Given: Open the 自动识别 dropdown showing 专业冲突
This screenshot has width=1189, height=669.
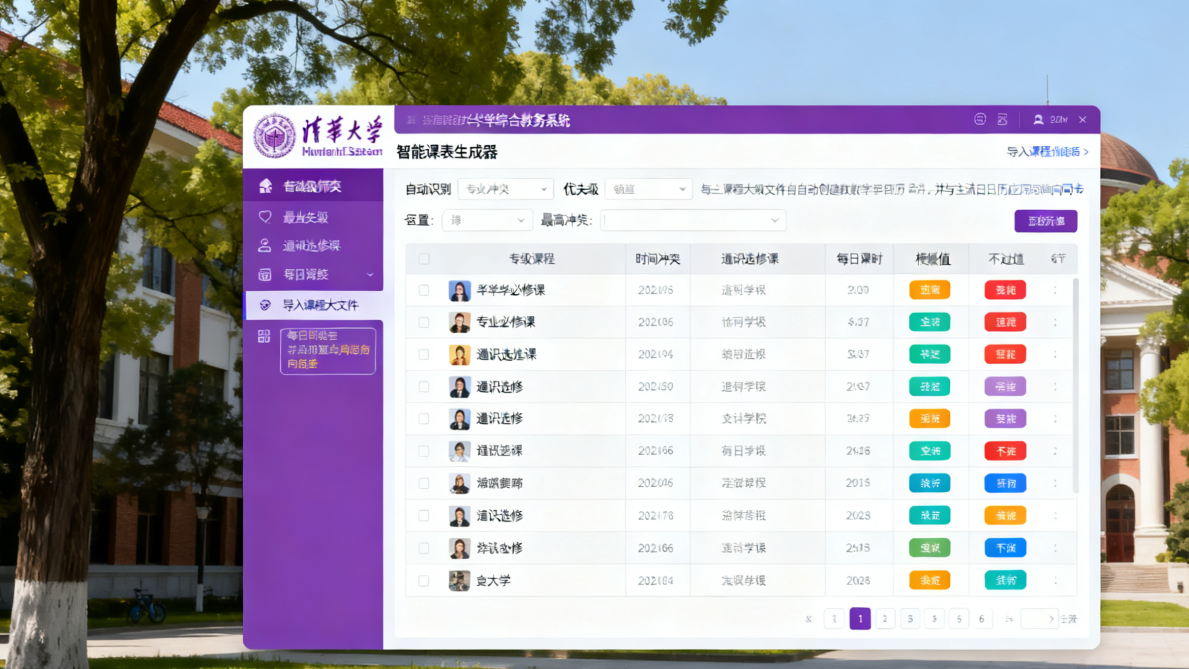Looking at the screenshot, I should [505, 188].
